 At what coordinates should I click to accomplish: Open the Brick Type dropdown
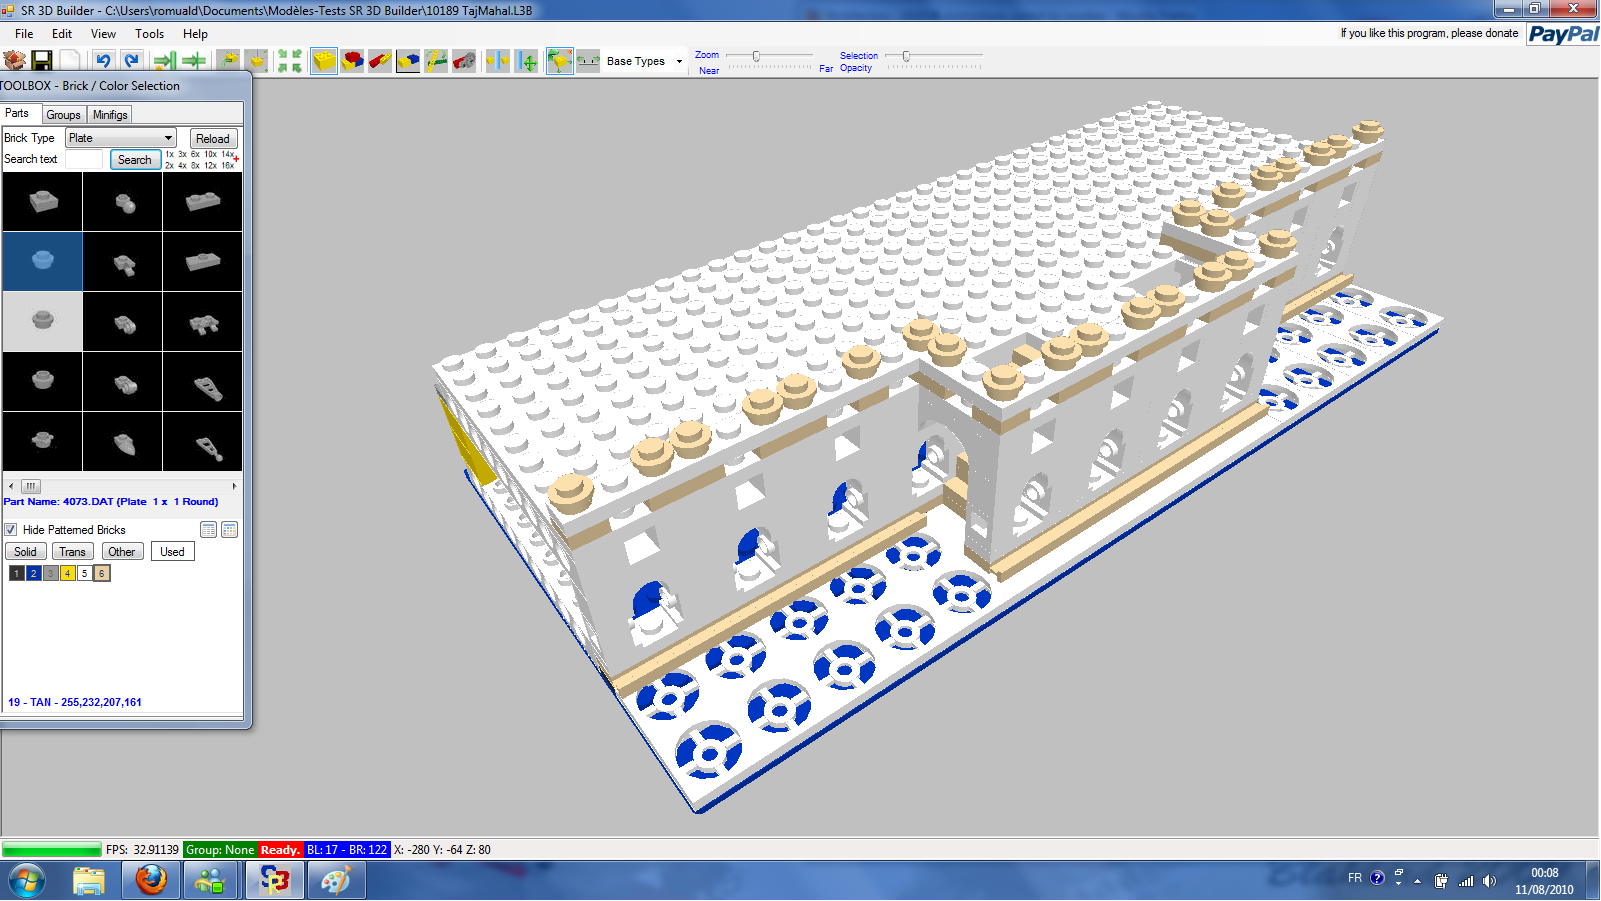(121, 138)
